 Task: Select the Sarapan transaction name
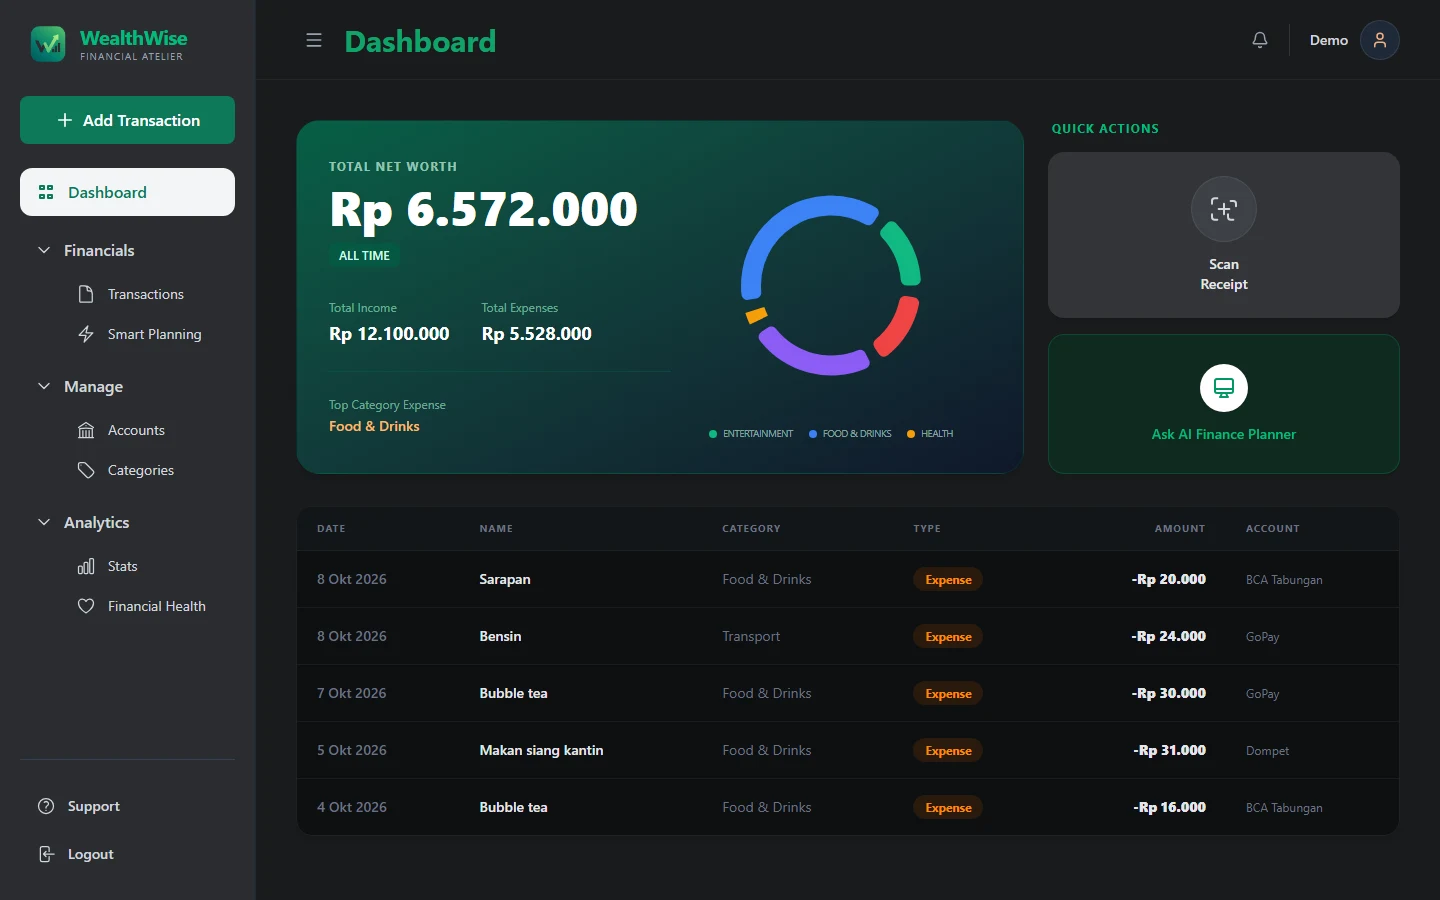click(505, 579)
